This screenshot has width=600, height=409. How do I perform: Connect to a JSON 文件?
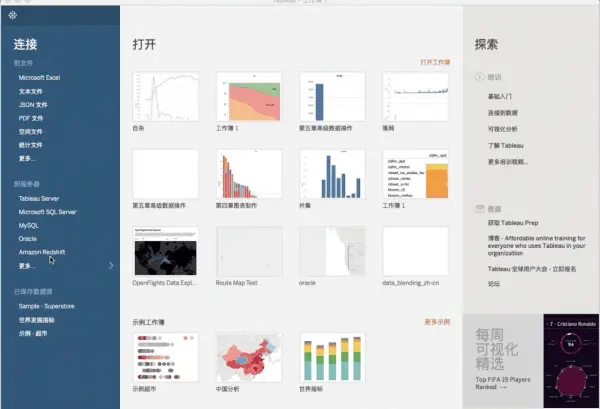(33, 104)
